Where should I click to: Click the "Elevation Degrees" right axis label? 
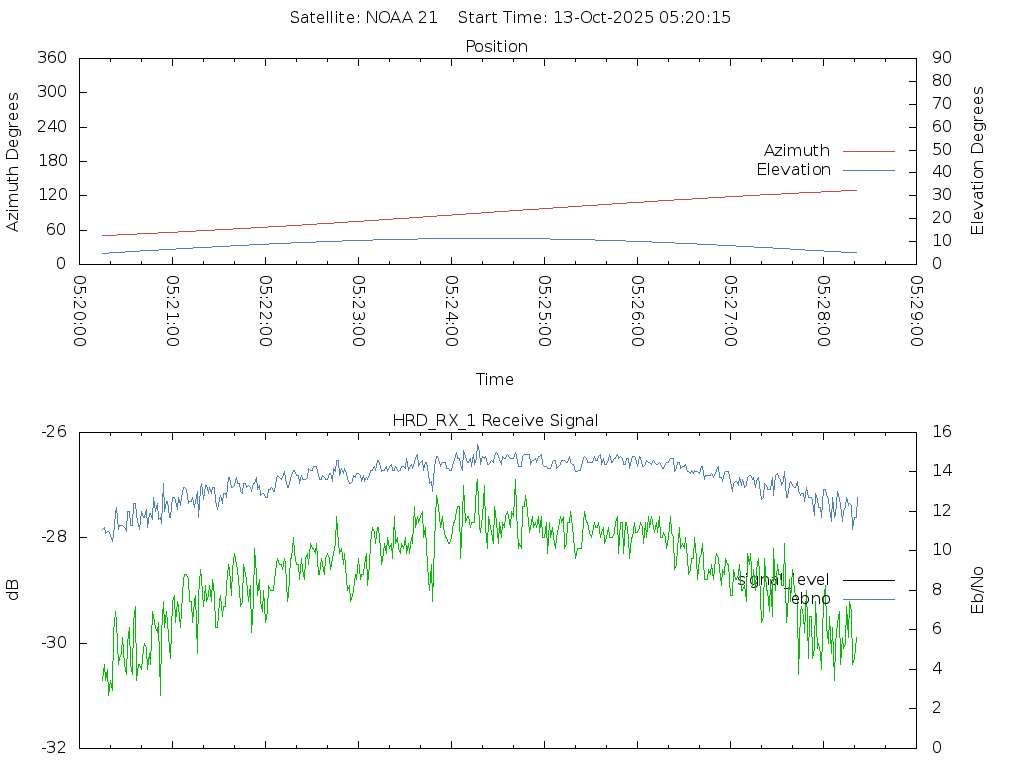pos(978,160)
